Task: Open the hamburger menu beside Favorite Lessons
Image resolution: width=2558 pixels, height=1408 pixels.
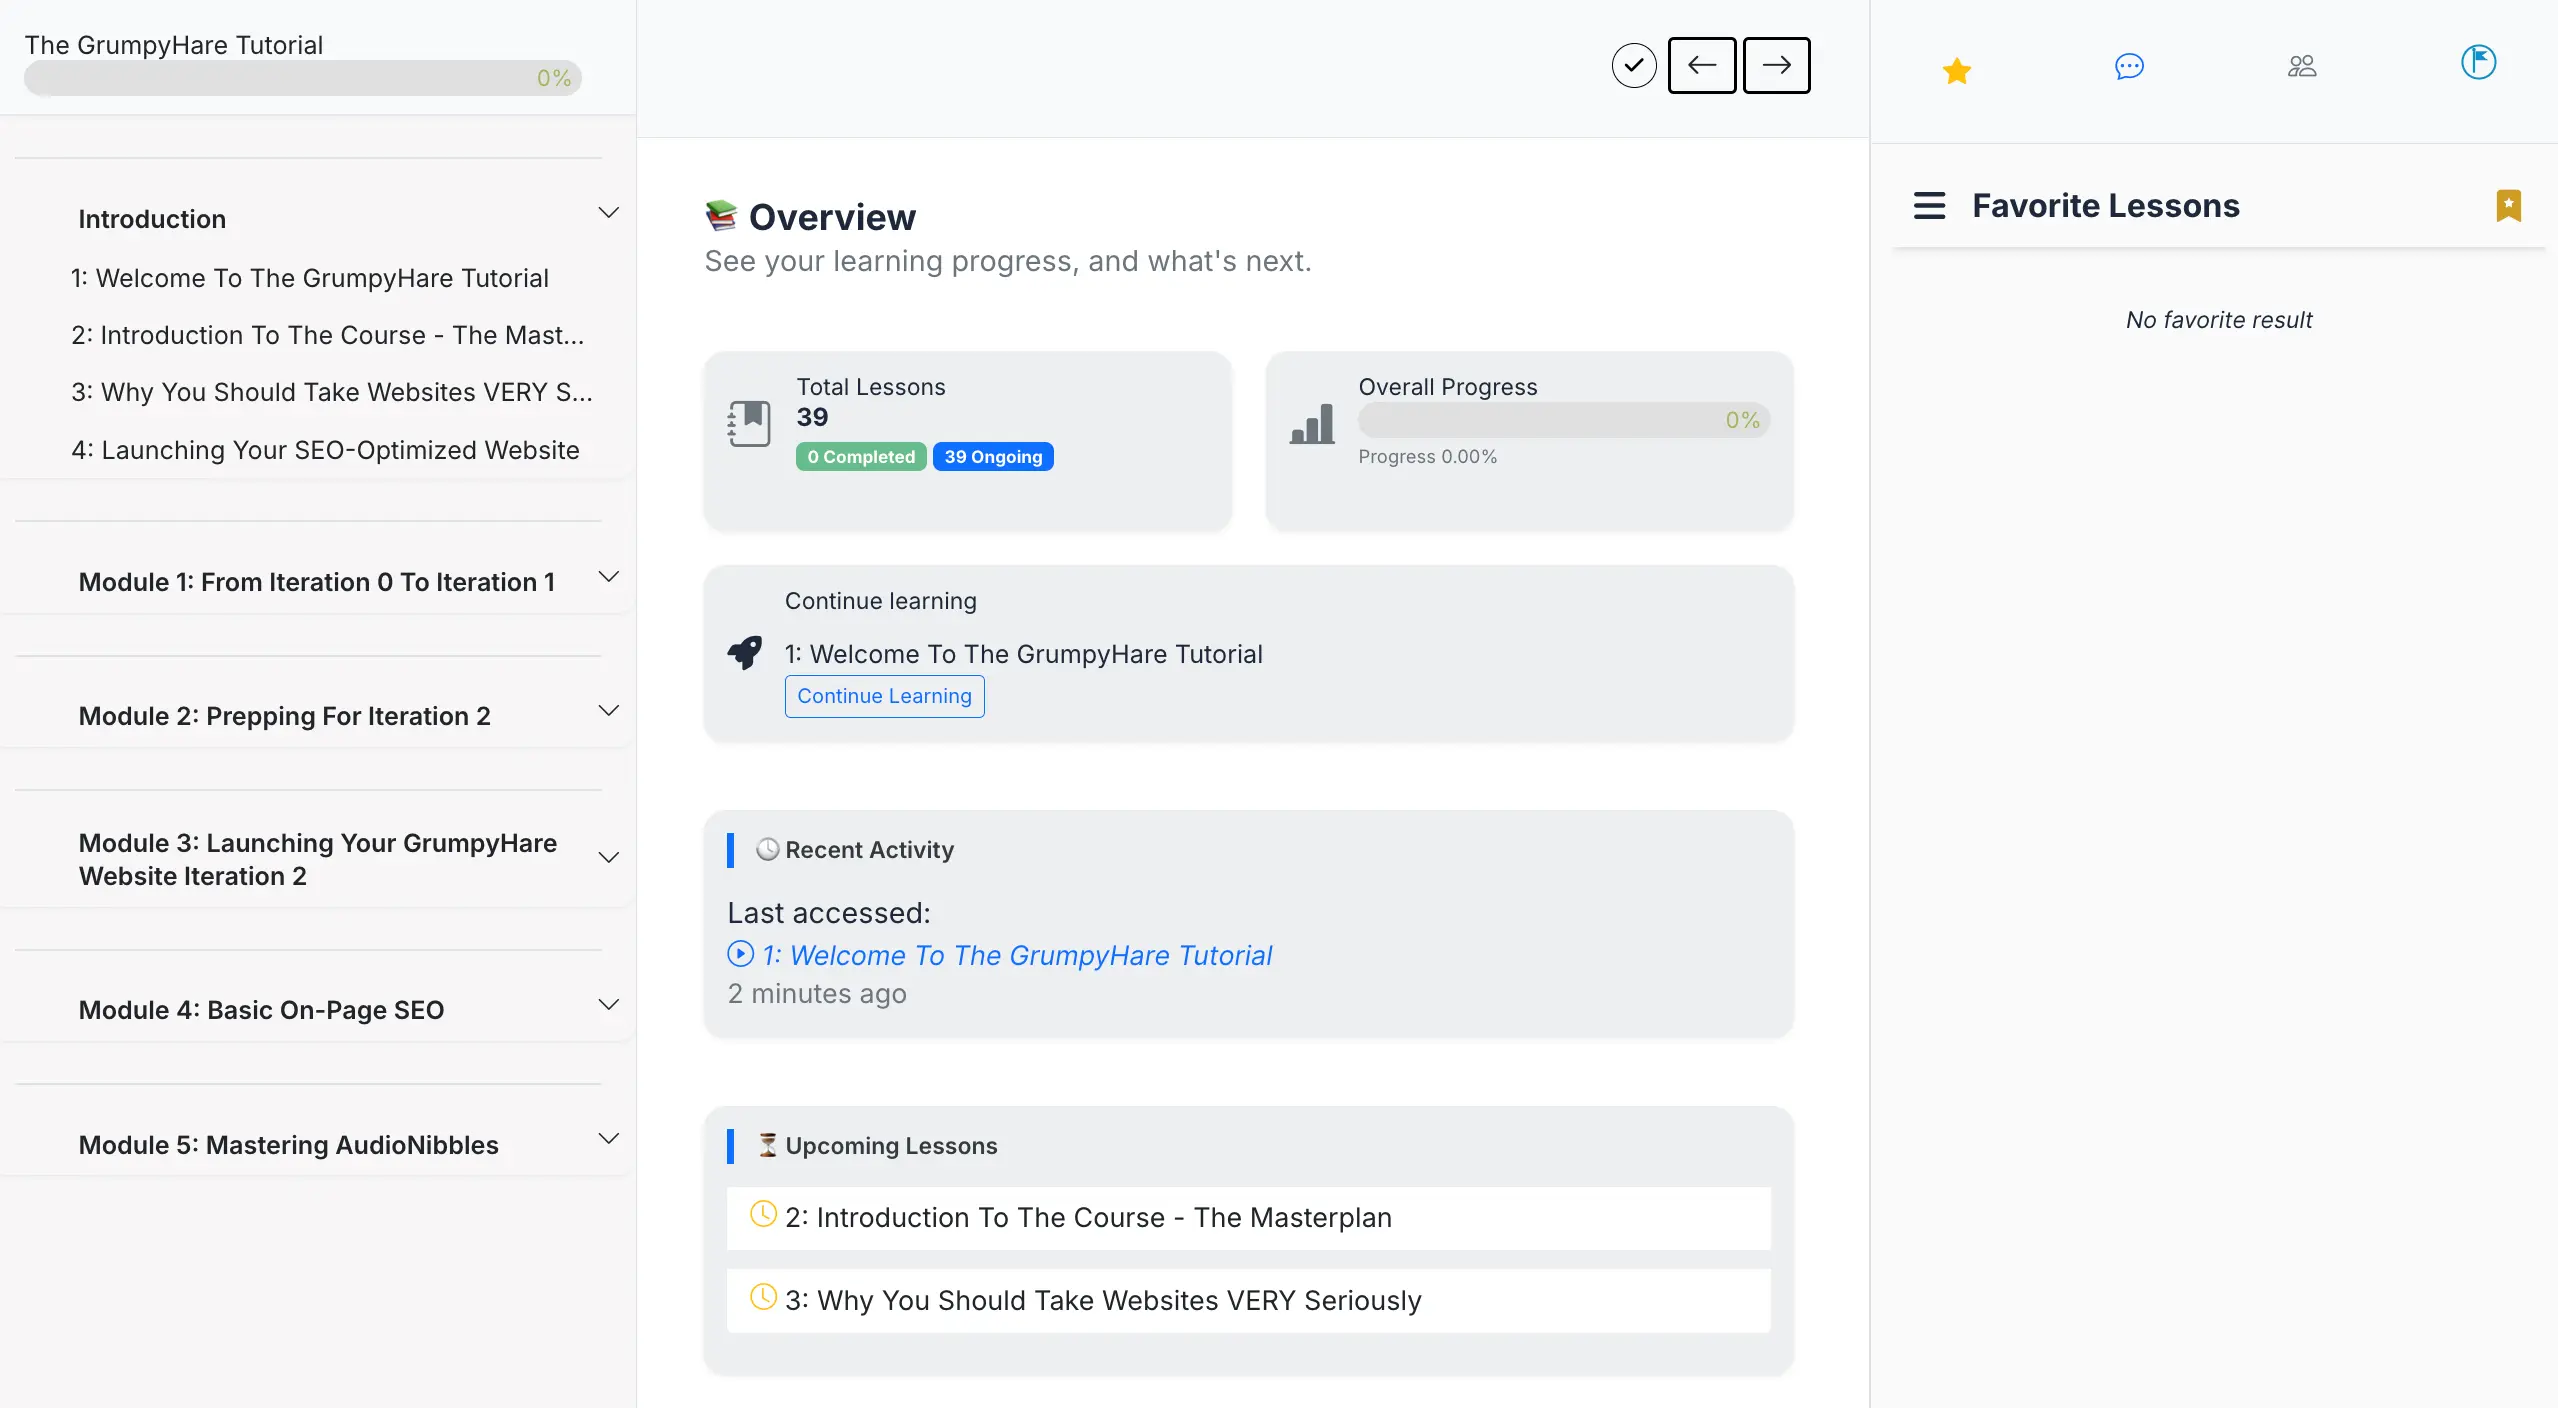Action: click(1929, 204)
